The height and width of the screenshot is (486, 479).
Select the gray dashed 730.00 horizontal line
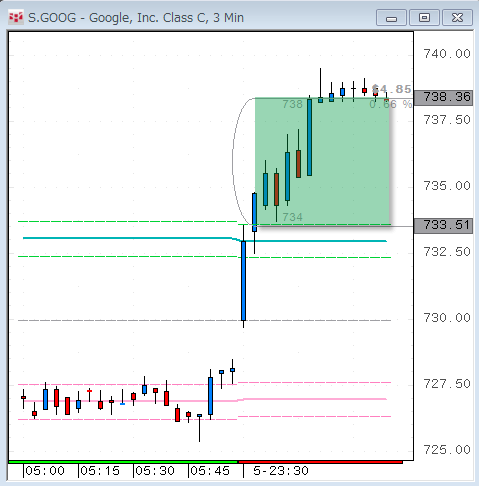[204, 320]
